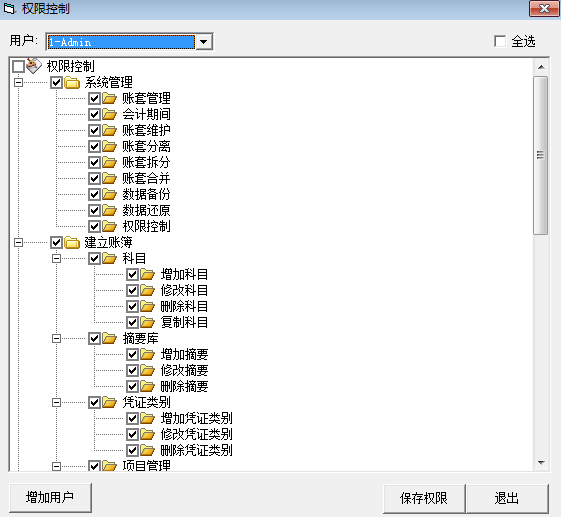Click the folder icon beside 建立账簿

coord(72,243)
